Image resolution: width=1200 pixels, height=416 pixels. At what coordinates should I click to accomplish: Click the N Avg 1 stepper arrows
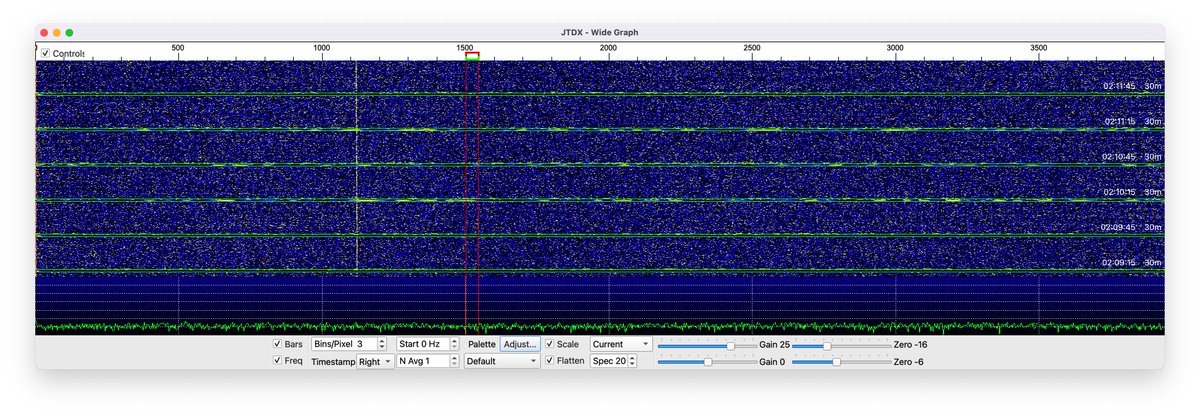point(454,361)
